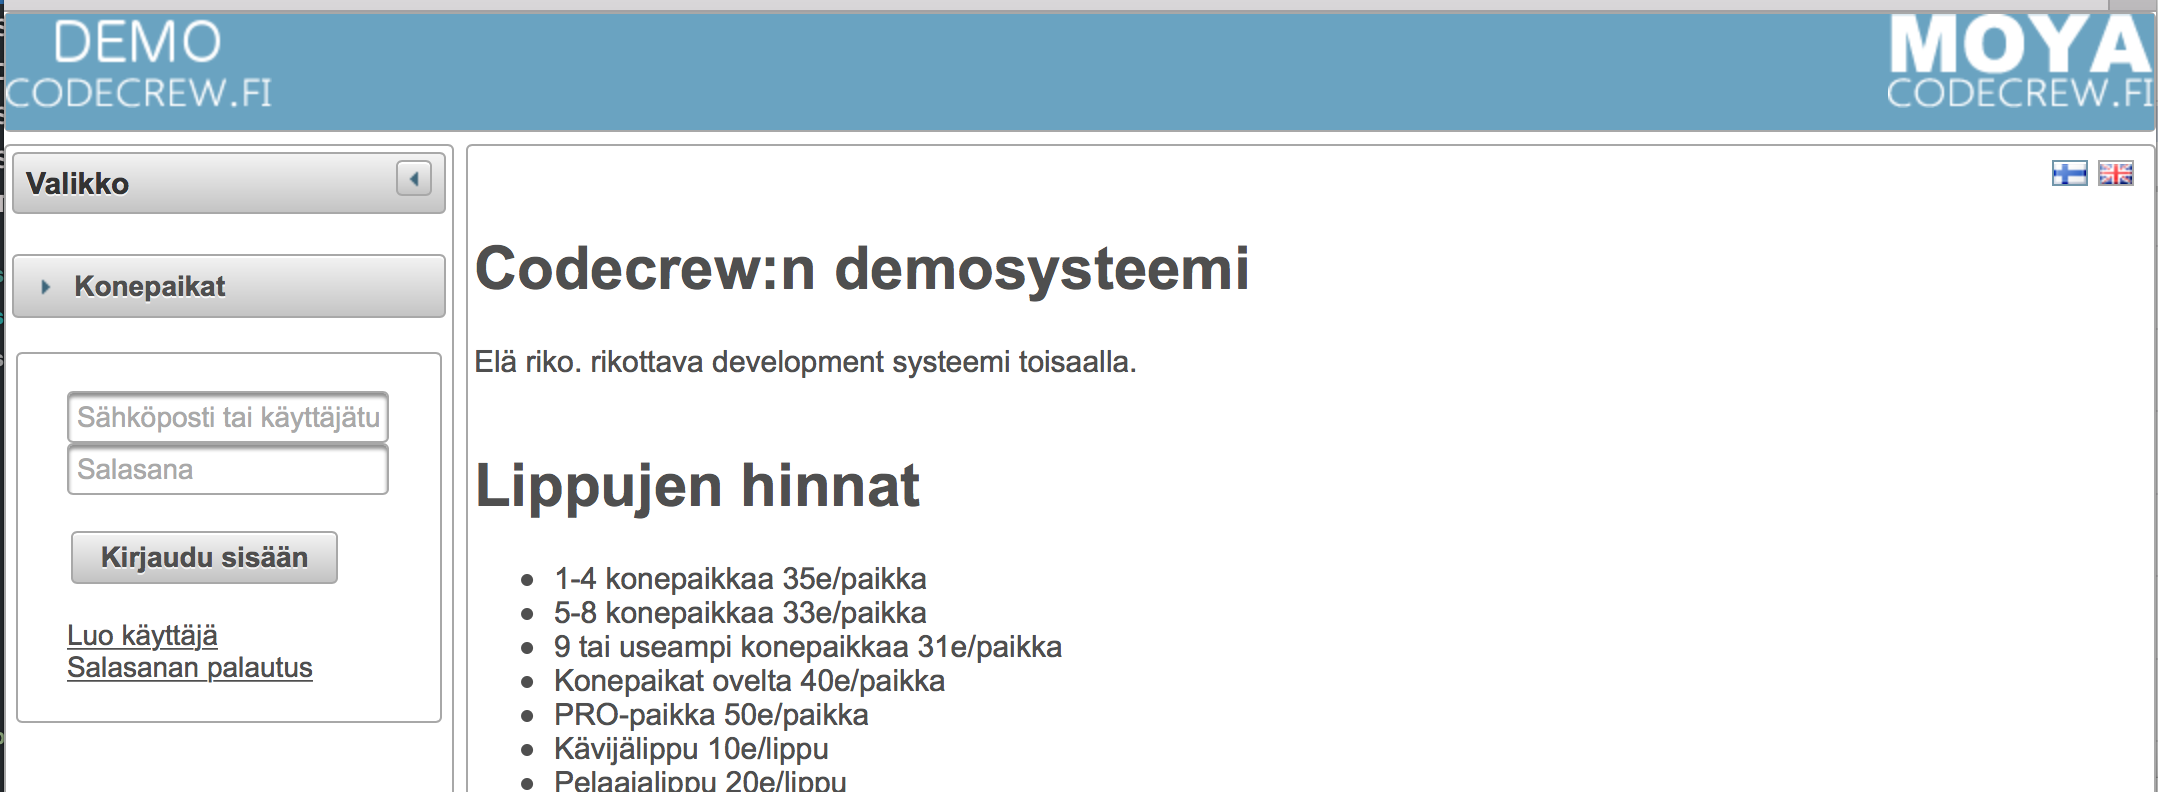Click the Codecrew:n demosysteemi heading
This screenshot has height=792, width=2158.
(x=861, y=268)
